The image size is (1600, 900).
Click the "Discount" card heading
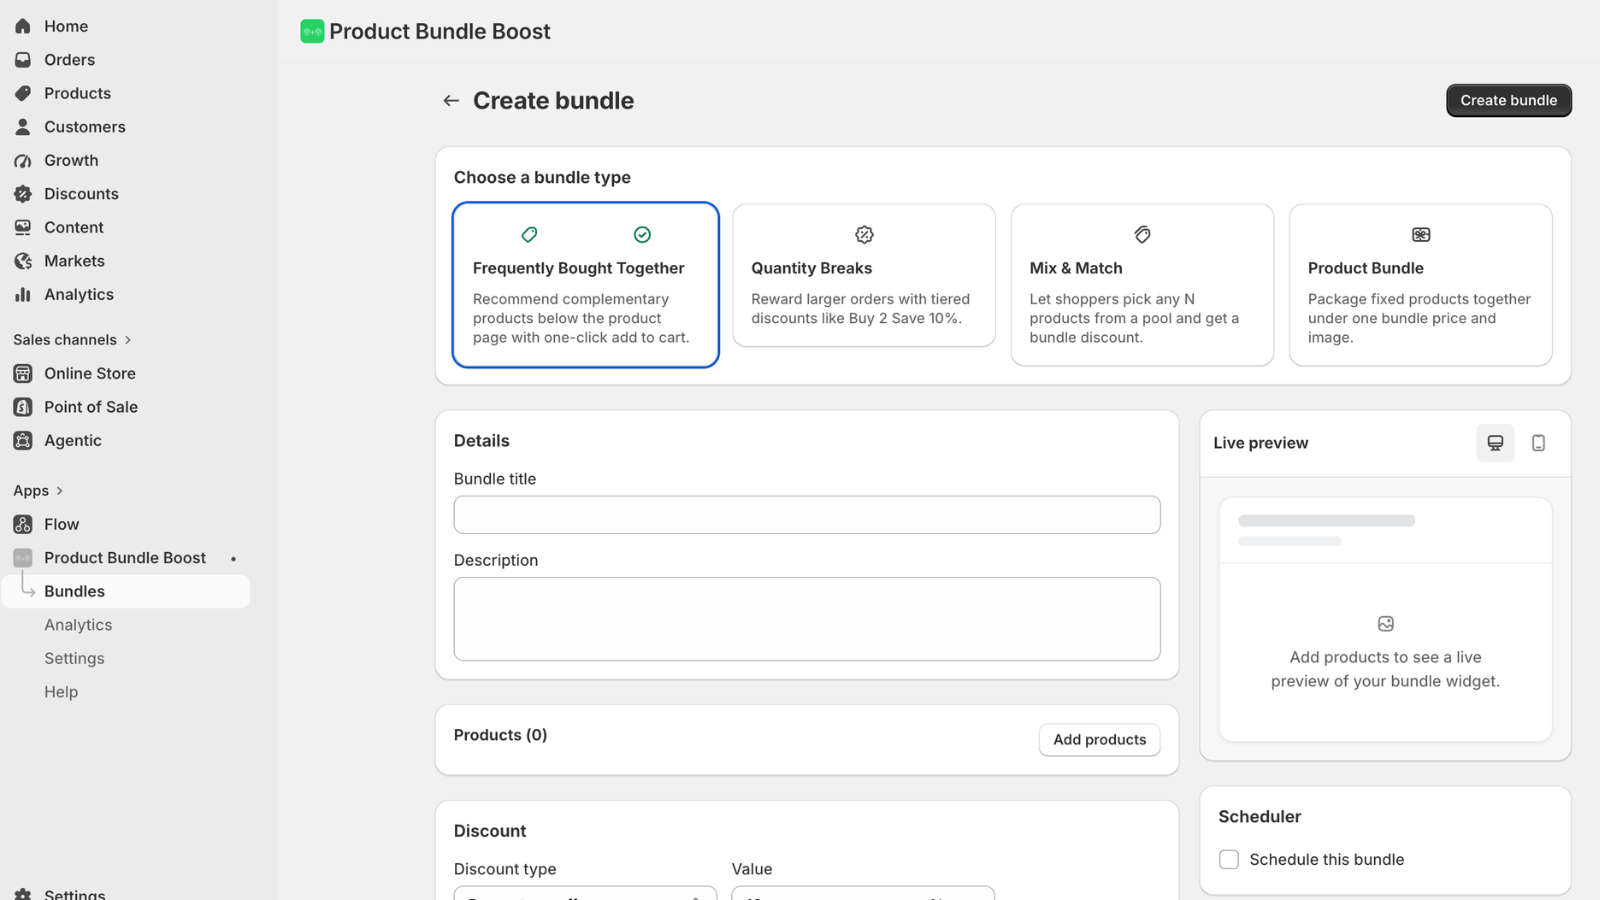[489, 831]
